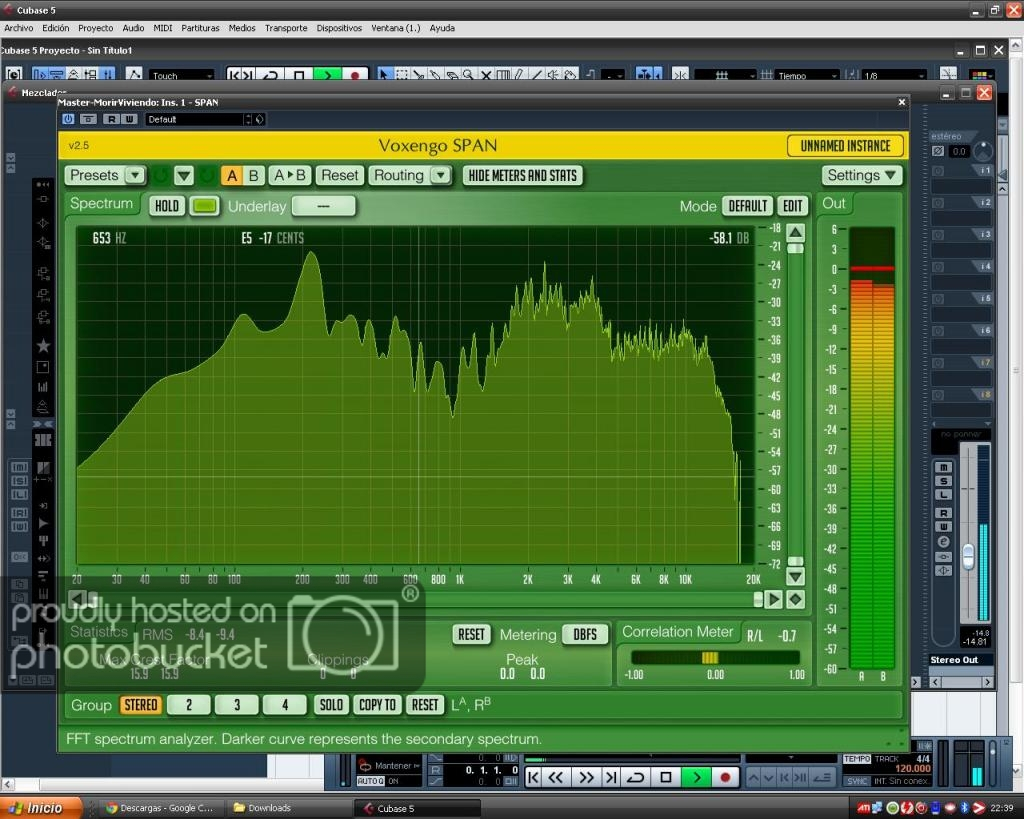Screen dimensions: 1024x819
Task: Click the EDIT mode button
Action: 792,206
